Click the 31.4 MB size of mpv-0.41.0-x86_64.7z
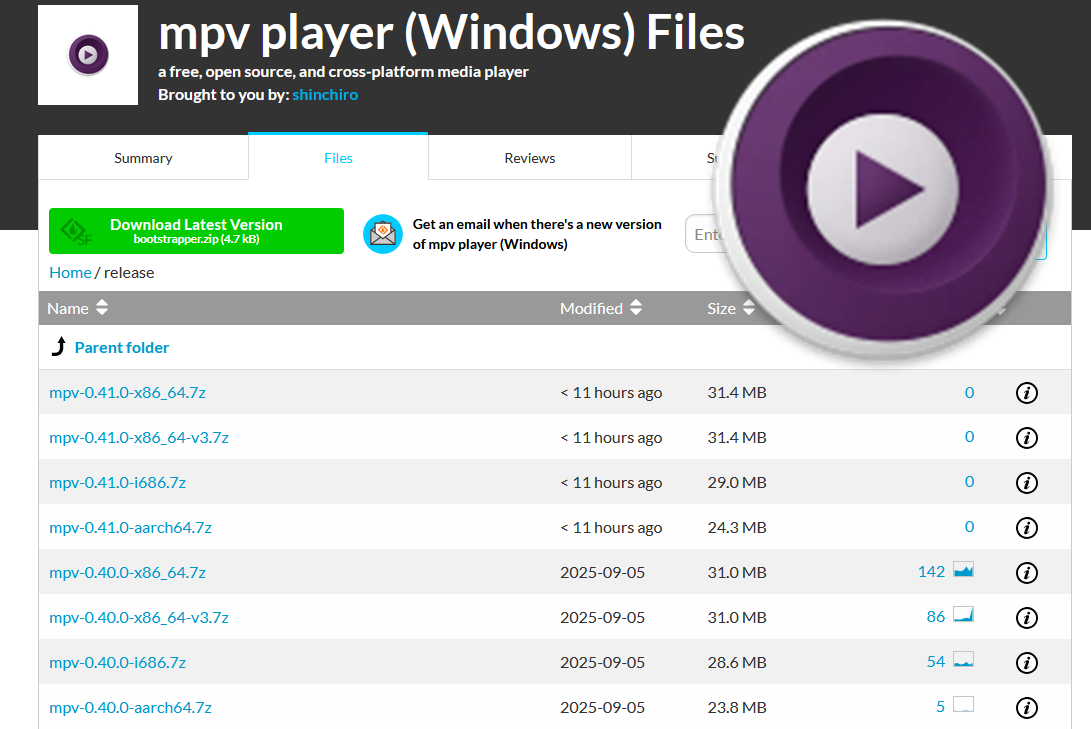The width and height of the screenshot is (1091, 729). (737, 392)
